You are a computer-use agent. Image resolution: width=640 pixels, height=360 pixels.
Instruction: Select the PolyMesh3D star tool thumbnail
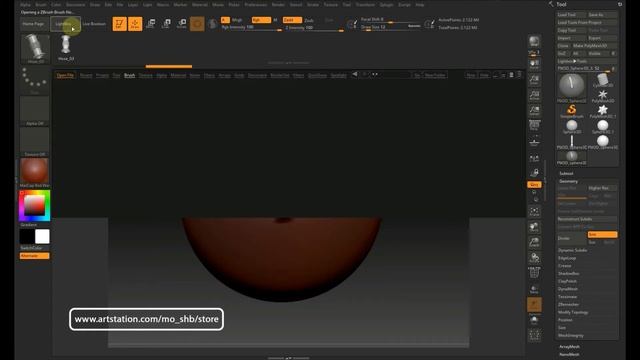602,96
